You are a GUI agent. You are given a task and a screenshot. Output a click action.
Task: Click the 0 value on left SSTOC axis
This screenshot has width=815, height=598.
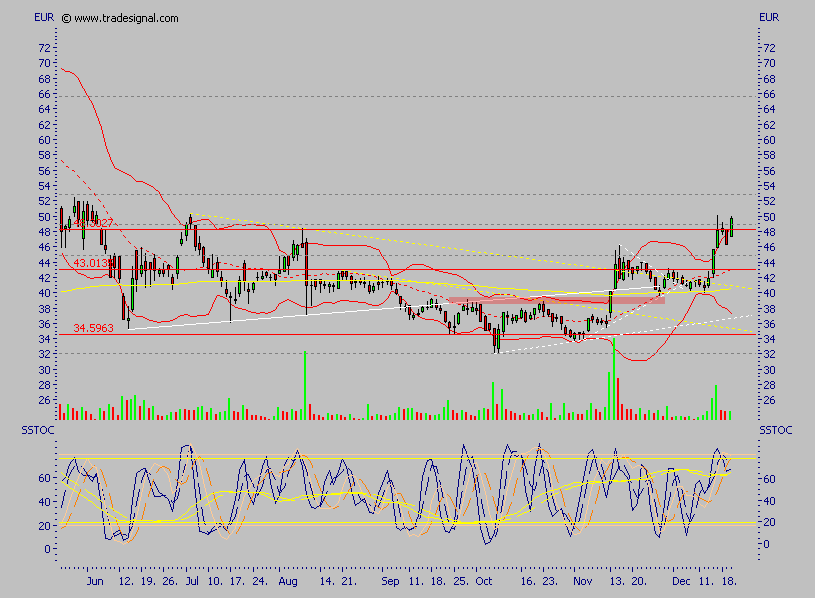47,549
